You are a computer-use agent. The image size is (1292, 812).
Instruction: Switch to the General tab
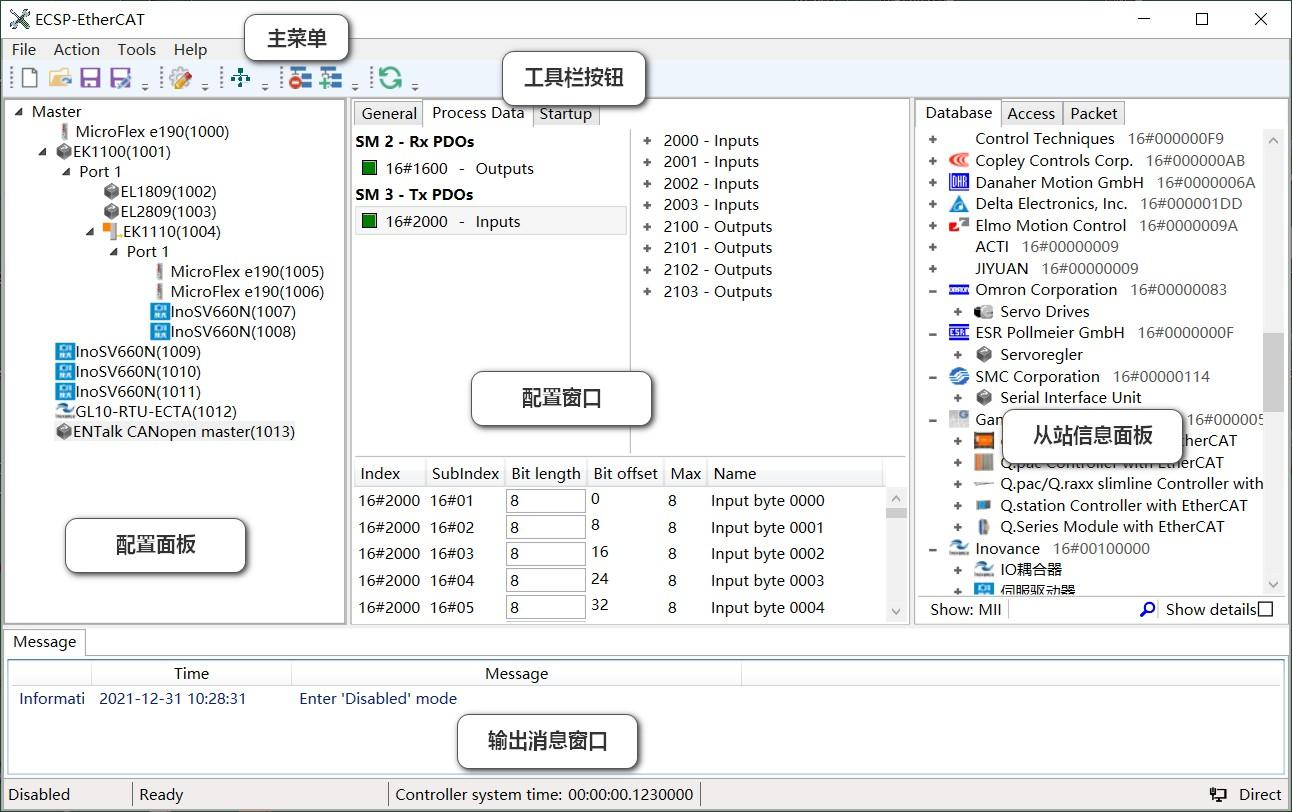[x=389, y=114]
